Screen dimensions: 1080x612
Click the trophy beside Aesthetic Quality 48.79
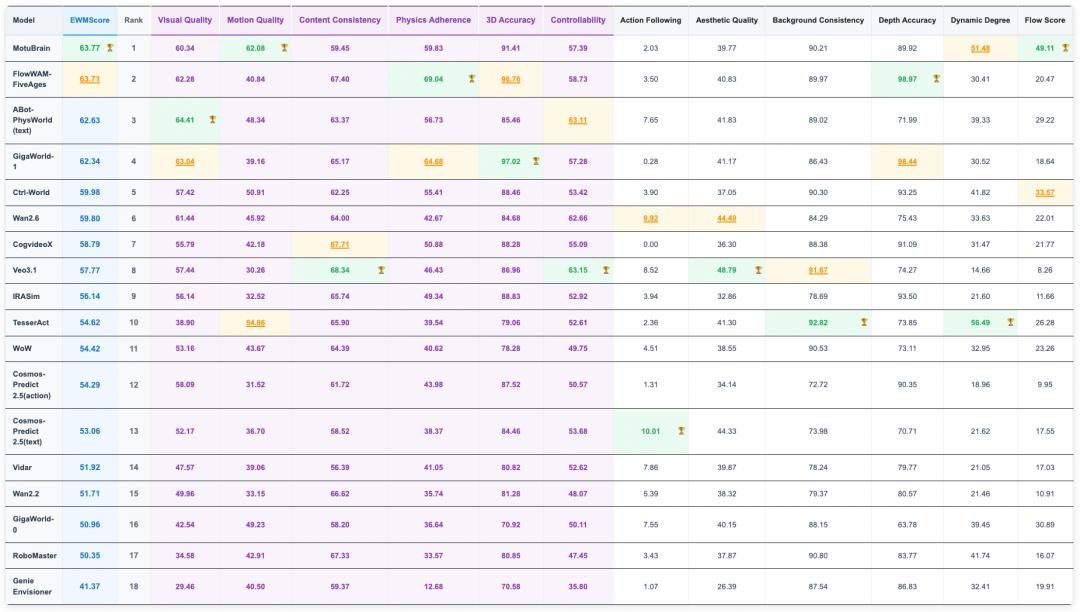[757, 270]
